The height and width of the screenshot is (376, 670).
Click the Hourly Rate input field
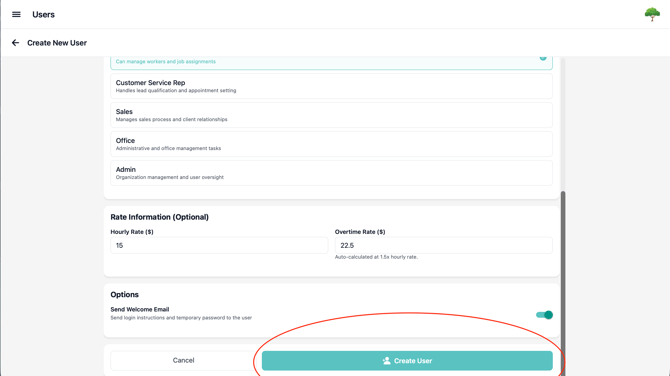pyautogui.click(x=219, y=245)
